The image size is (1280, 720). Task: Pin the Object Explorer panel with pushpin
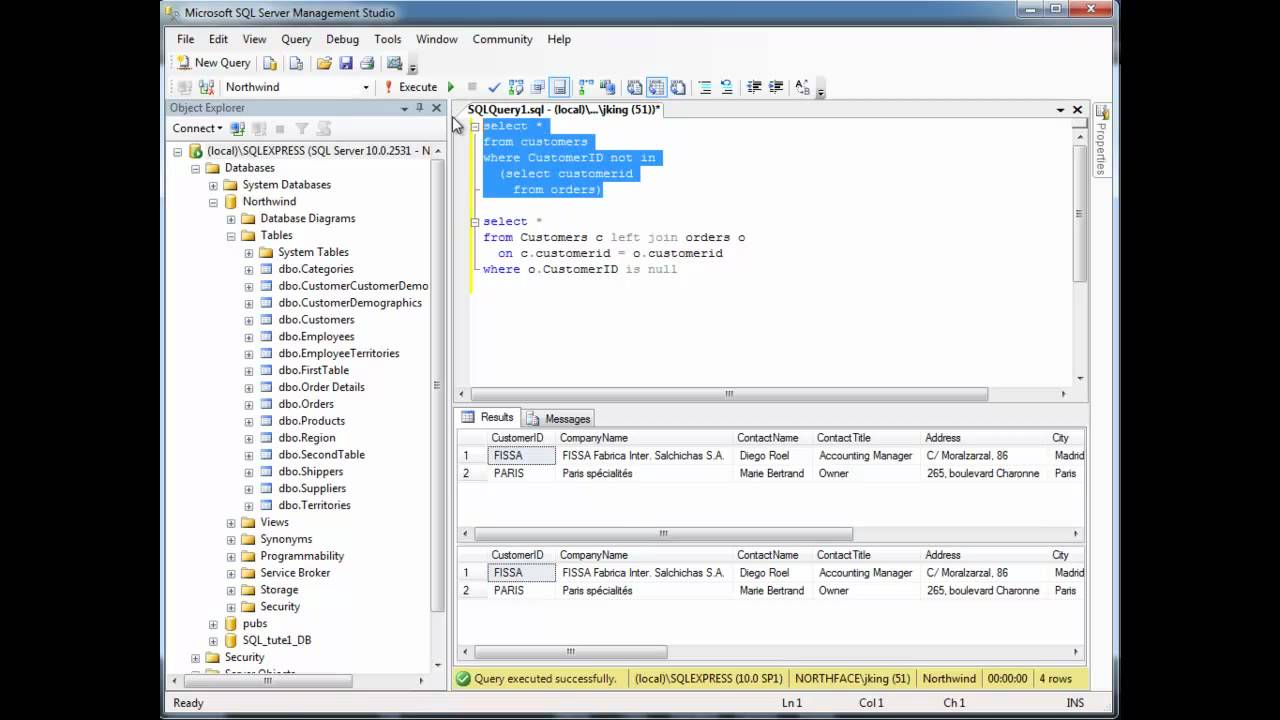[420, 108]
